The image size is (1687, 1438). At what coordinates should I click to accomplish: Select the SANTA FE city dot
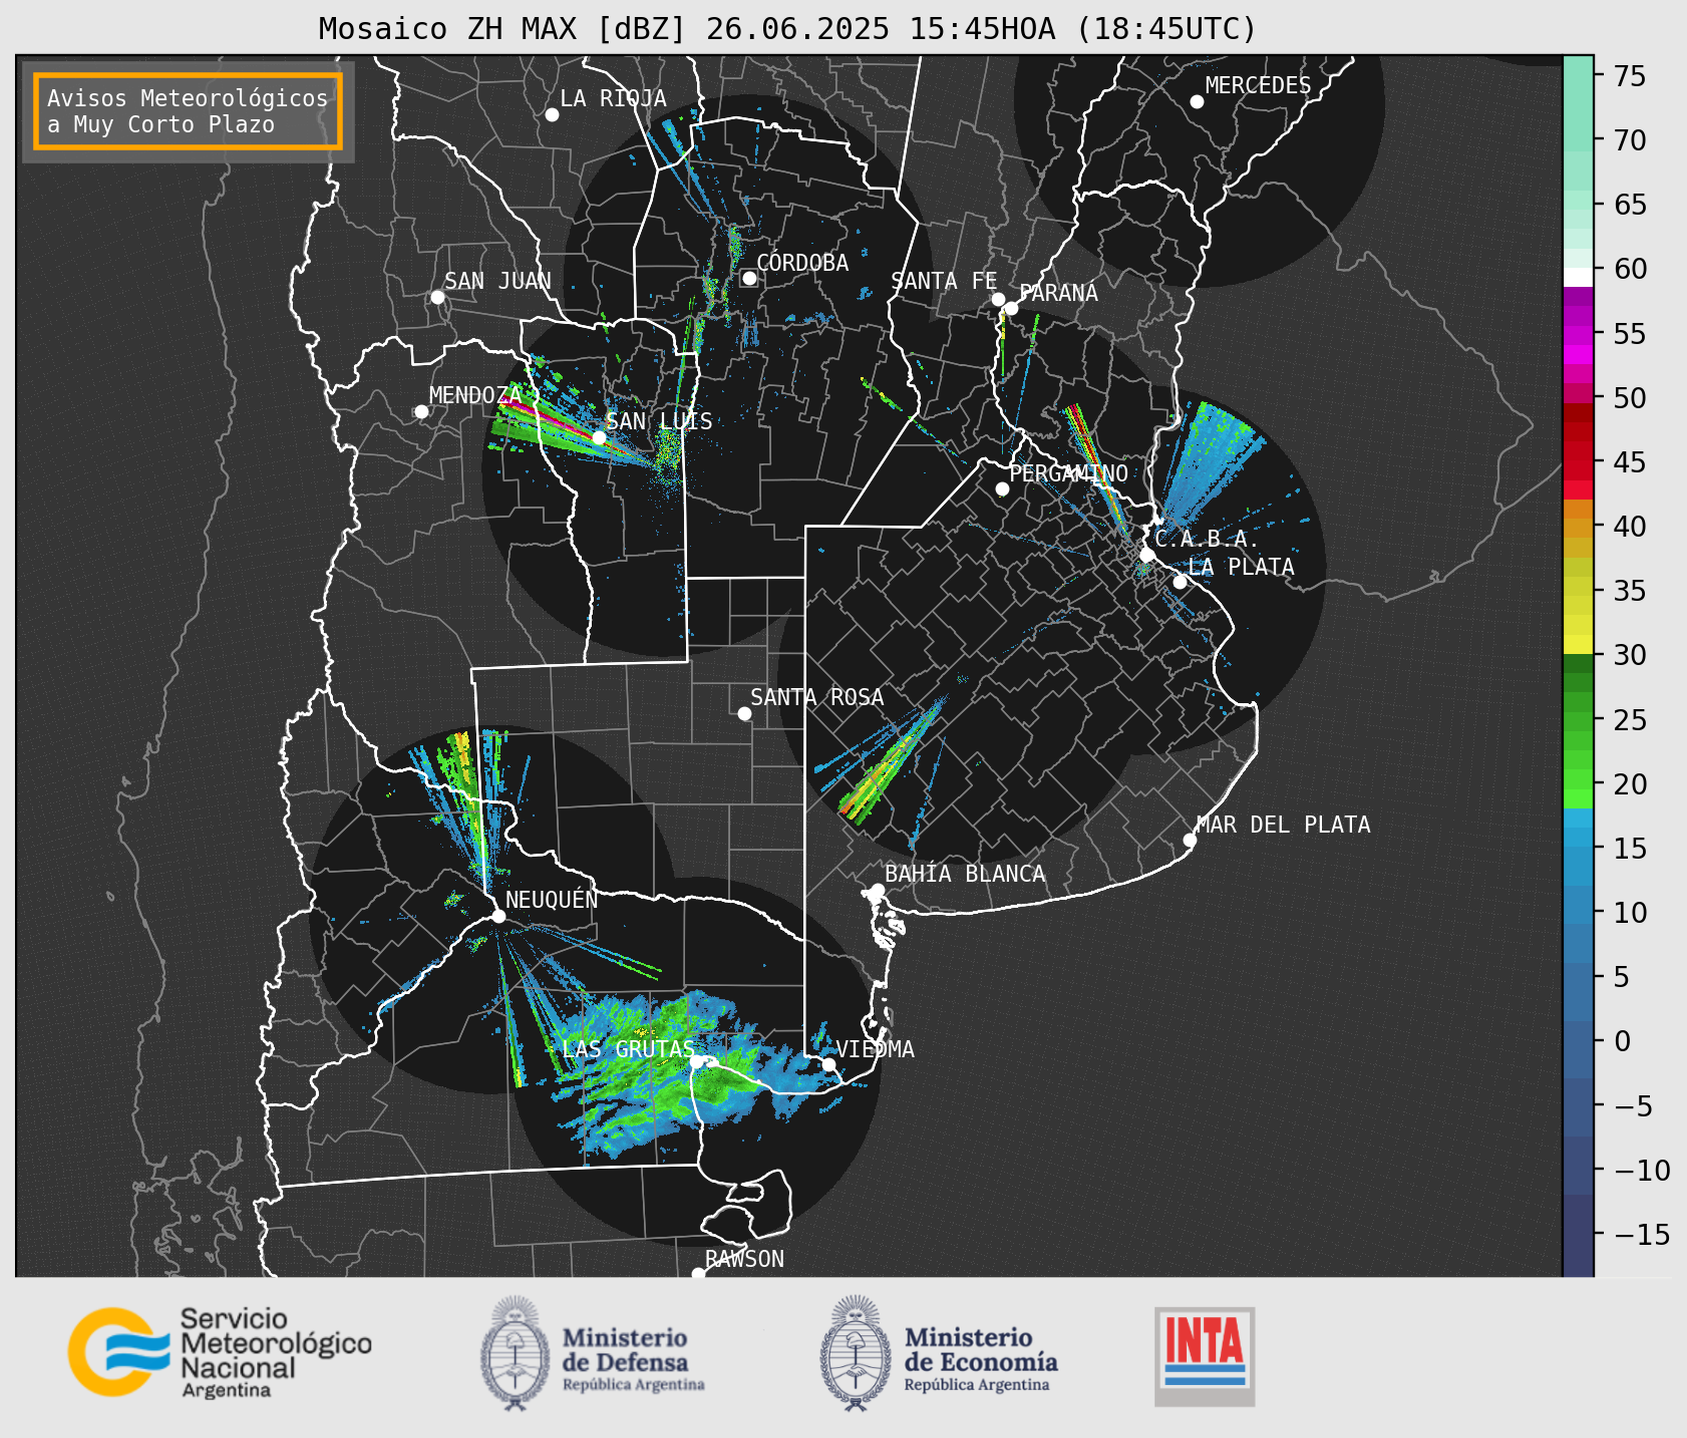click(x=998, y=299)
